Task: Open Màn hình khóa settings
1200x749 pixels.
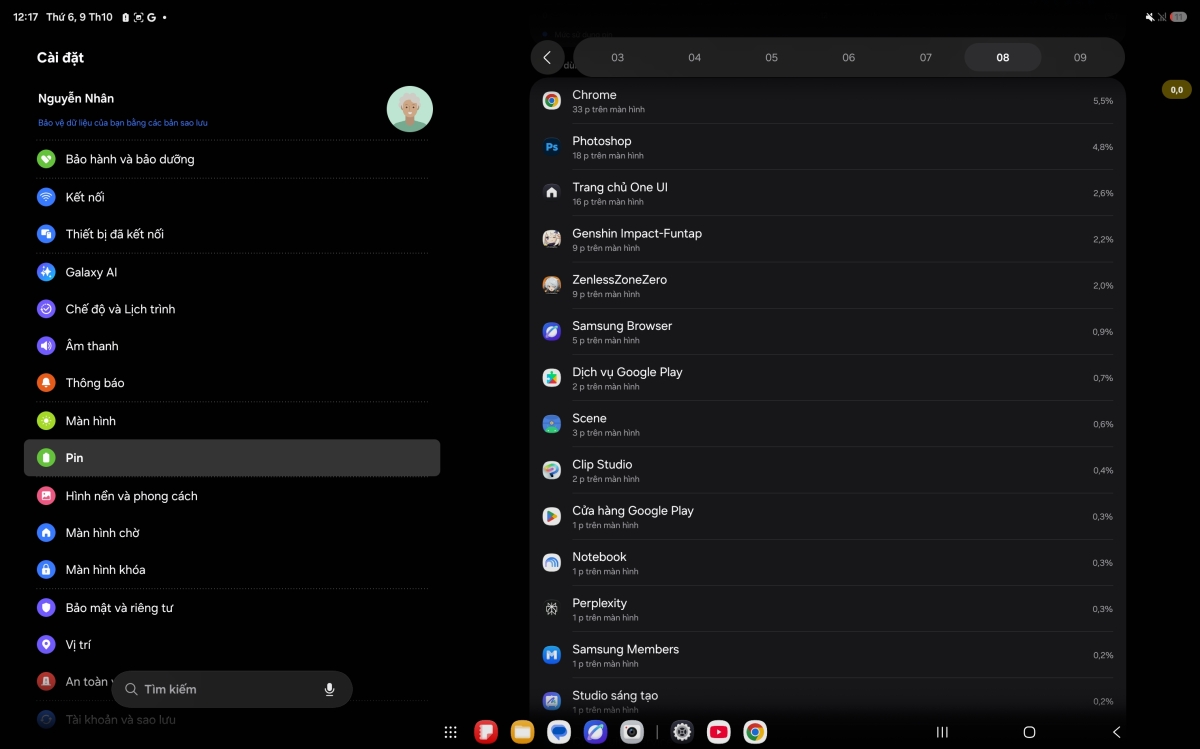Action: [232, 570]
